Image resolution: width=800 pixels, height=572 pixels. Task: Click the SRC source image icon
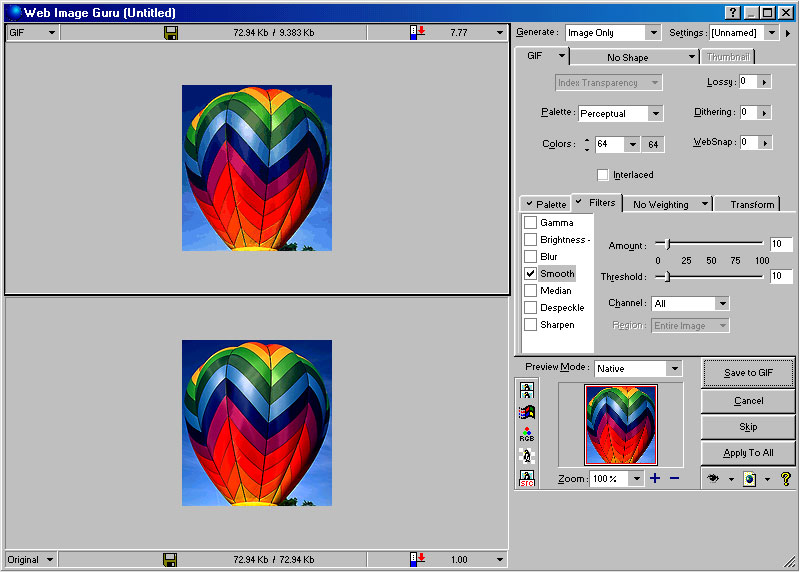[x=527, y=478]
